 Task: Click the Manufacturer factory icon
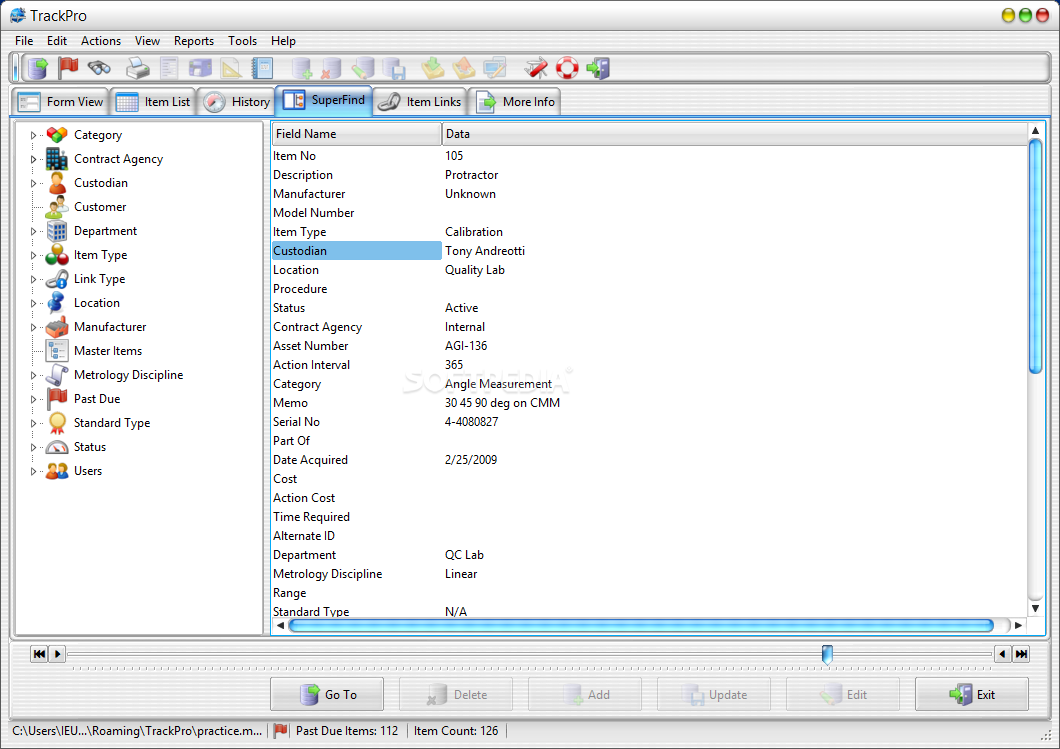click(57, 327)
